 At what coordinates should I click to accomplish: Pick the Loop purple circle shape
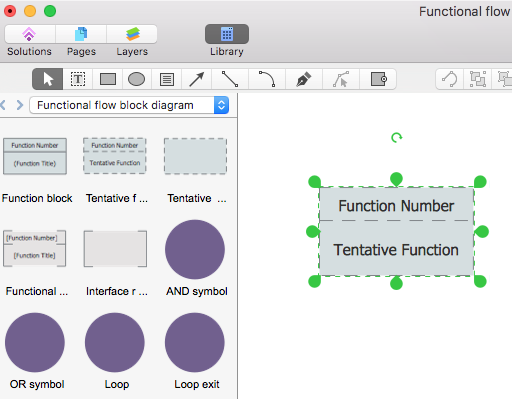pos(115,342)
